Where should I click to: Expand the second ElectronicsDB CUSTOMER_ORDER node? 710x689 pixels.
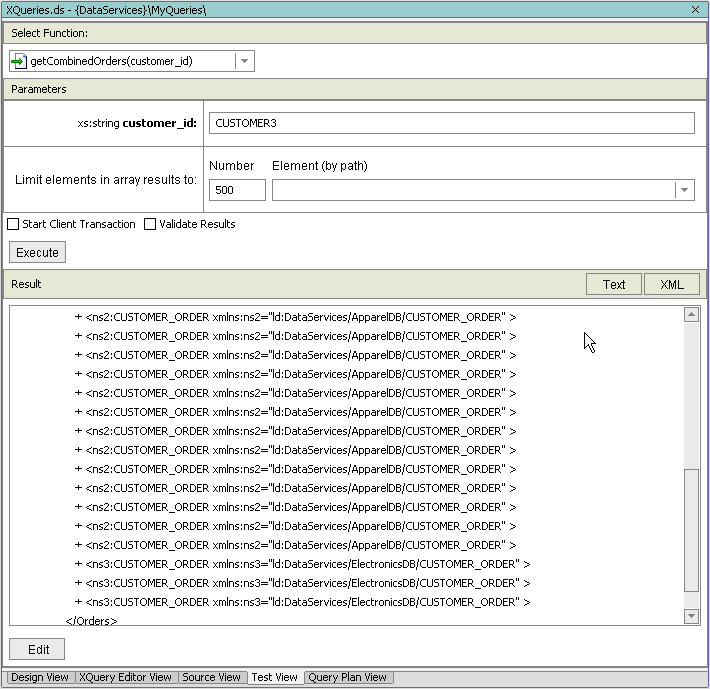[78, 583]
